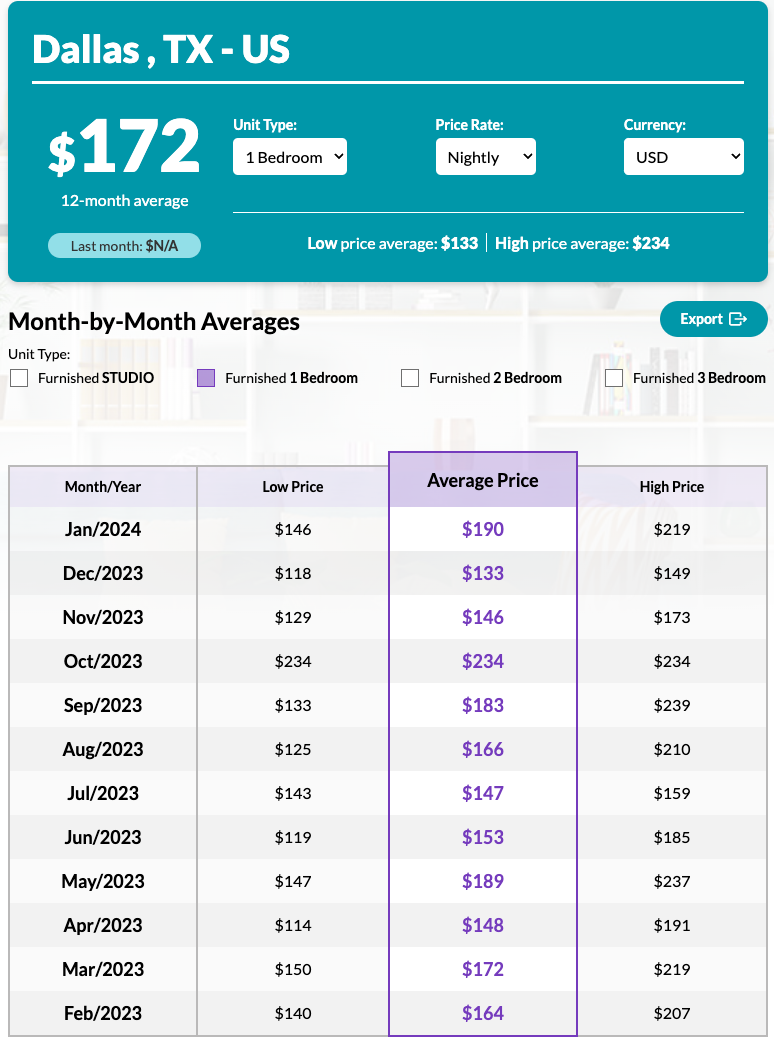
Task: Select the Apr/2023 row label
Action: point(103,925)
